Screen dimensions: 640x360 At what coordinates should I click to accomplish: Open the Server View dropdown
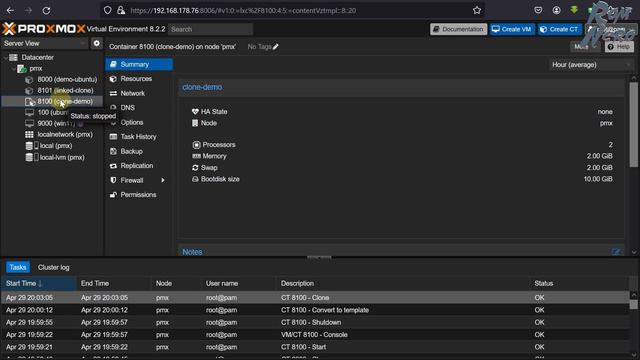[44, 43]
